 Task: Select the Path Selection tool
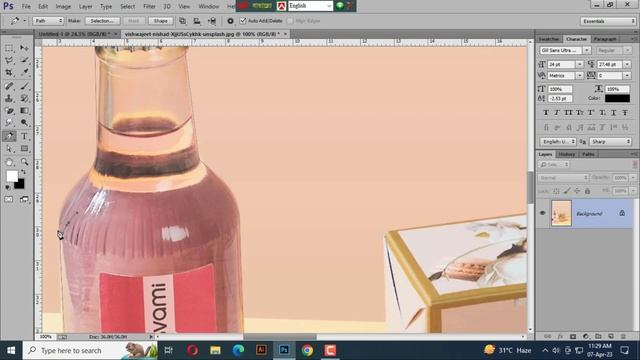pyautogui.click(x=9, y=149)
